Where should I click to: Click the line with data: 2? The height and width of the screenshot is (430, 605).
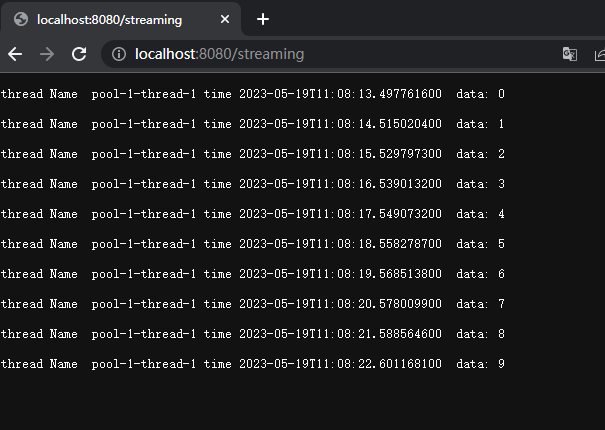point(253,154)
